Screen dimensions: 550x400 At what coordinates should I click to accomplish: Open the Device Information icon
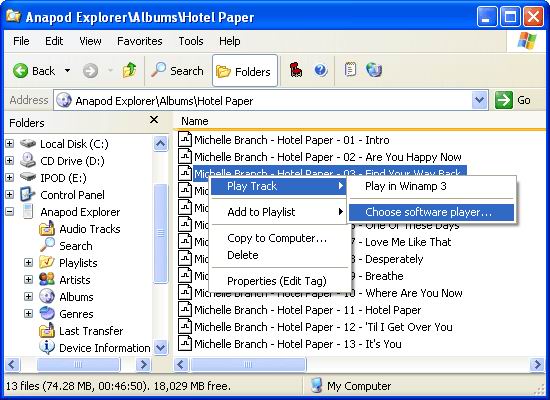point(47,347)
